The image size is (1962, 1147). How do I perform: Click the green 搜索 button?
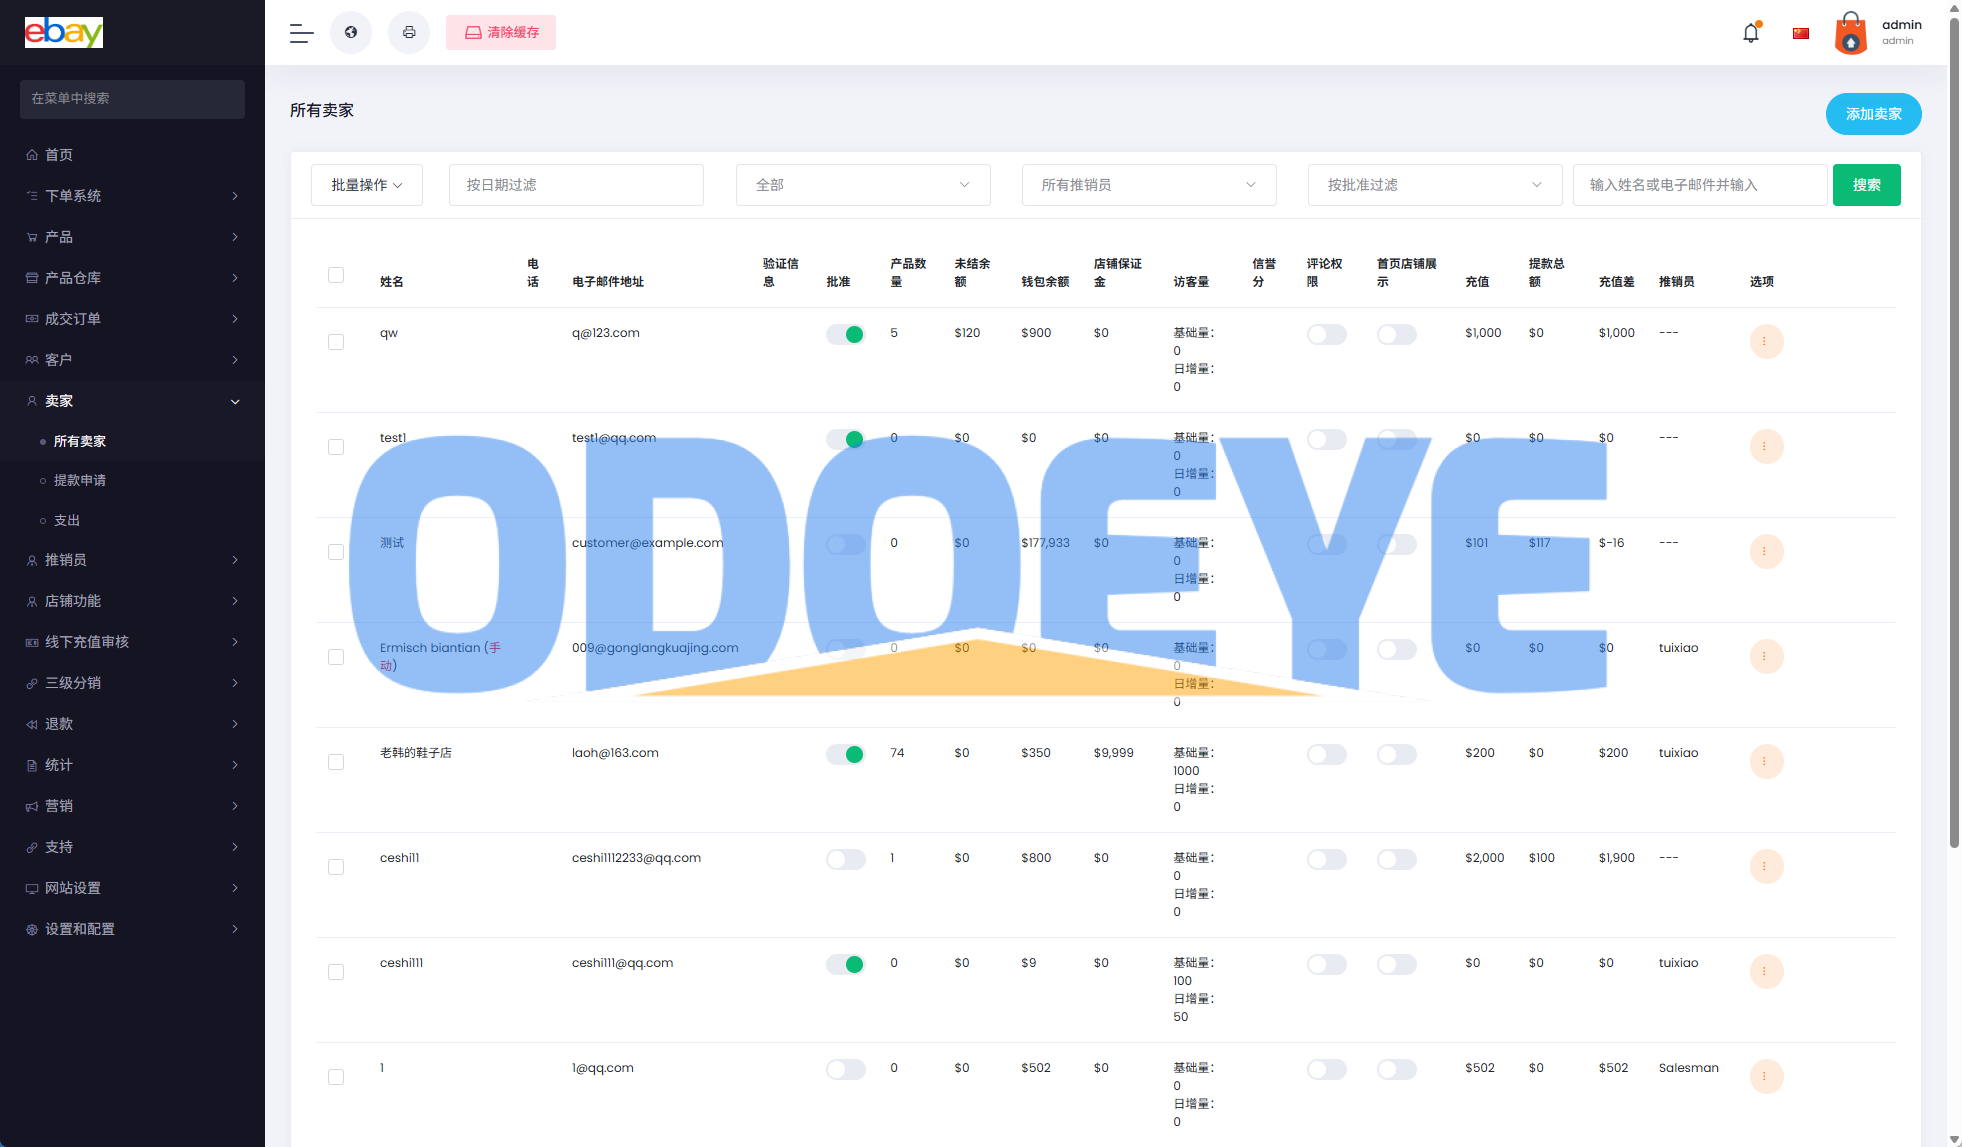coord(1866,185)
